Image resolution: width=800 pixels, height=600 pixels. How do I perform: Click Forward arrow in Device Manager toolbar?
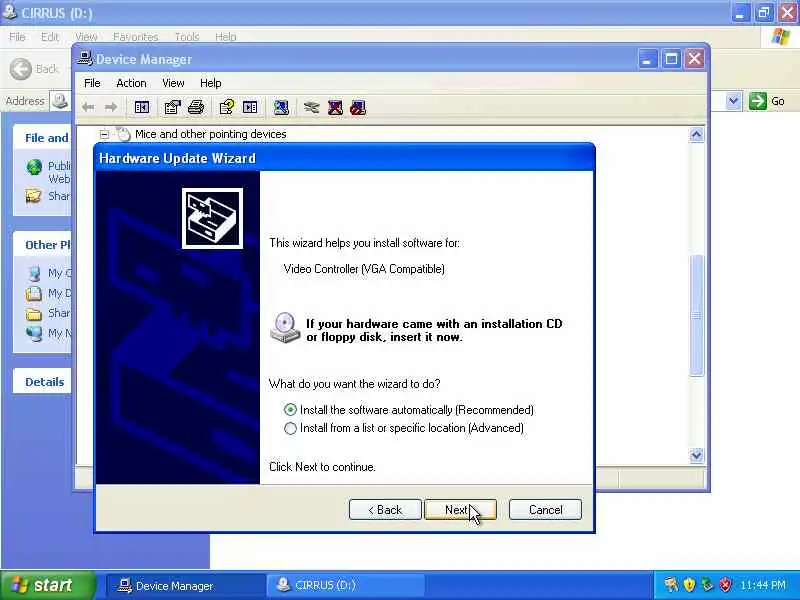click(x=111, y=107)
